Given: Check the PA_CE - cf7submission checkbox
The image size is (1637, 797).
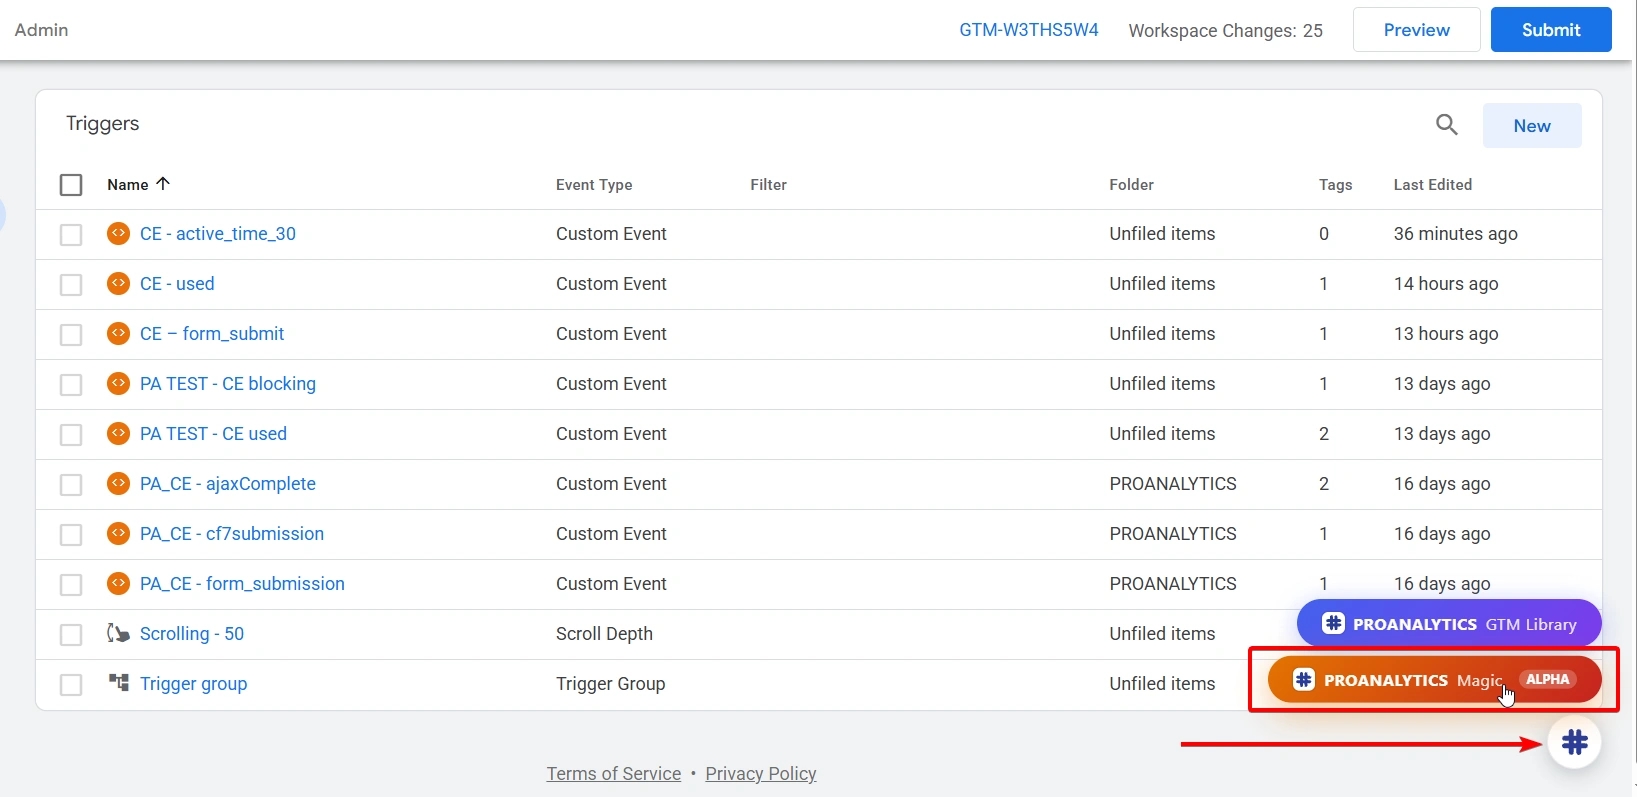Looking at the screenshot, I should point(71,535).
